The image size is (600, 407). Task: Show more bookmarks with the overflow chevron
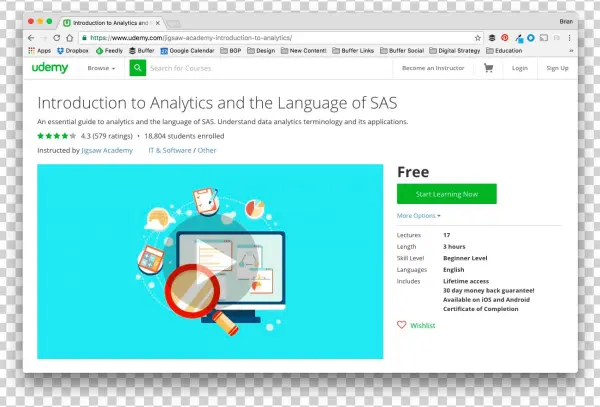pos(571,50)
